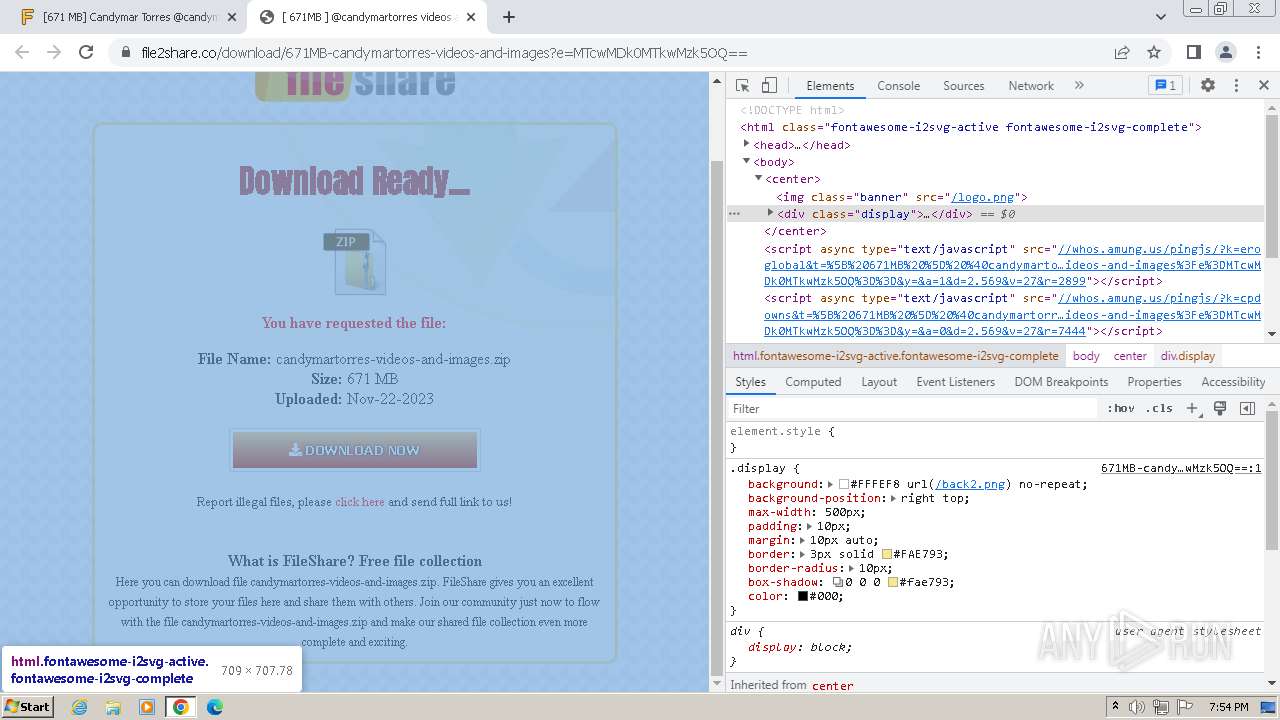Open the tab search dropdown arrow
Screen dimensions: 1280x720
click(1160, 17)
